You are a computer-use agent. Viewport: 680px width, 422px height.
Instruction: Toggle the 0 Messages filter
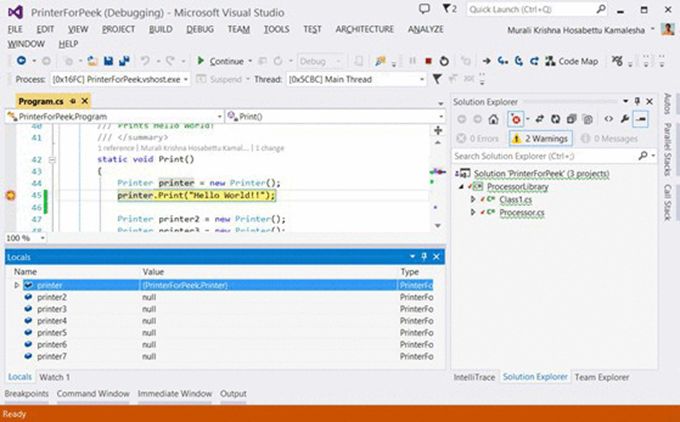[609, 139]
